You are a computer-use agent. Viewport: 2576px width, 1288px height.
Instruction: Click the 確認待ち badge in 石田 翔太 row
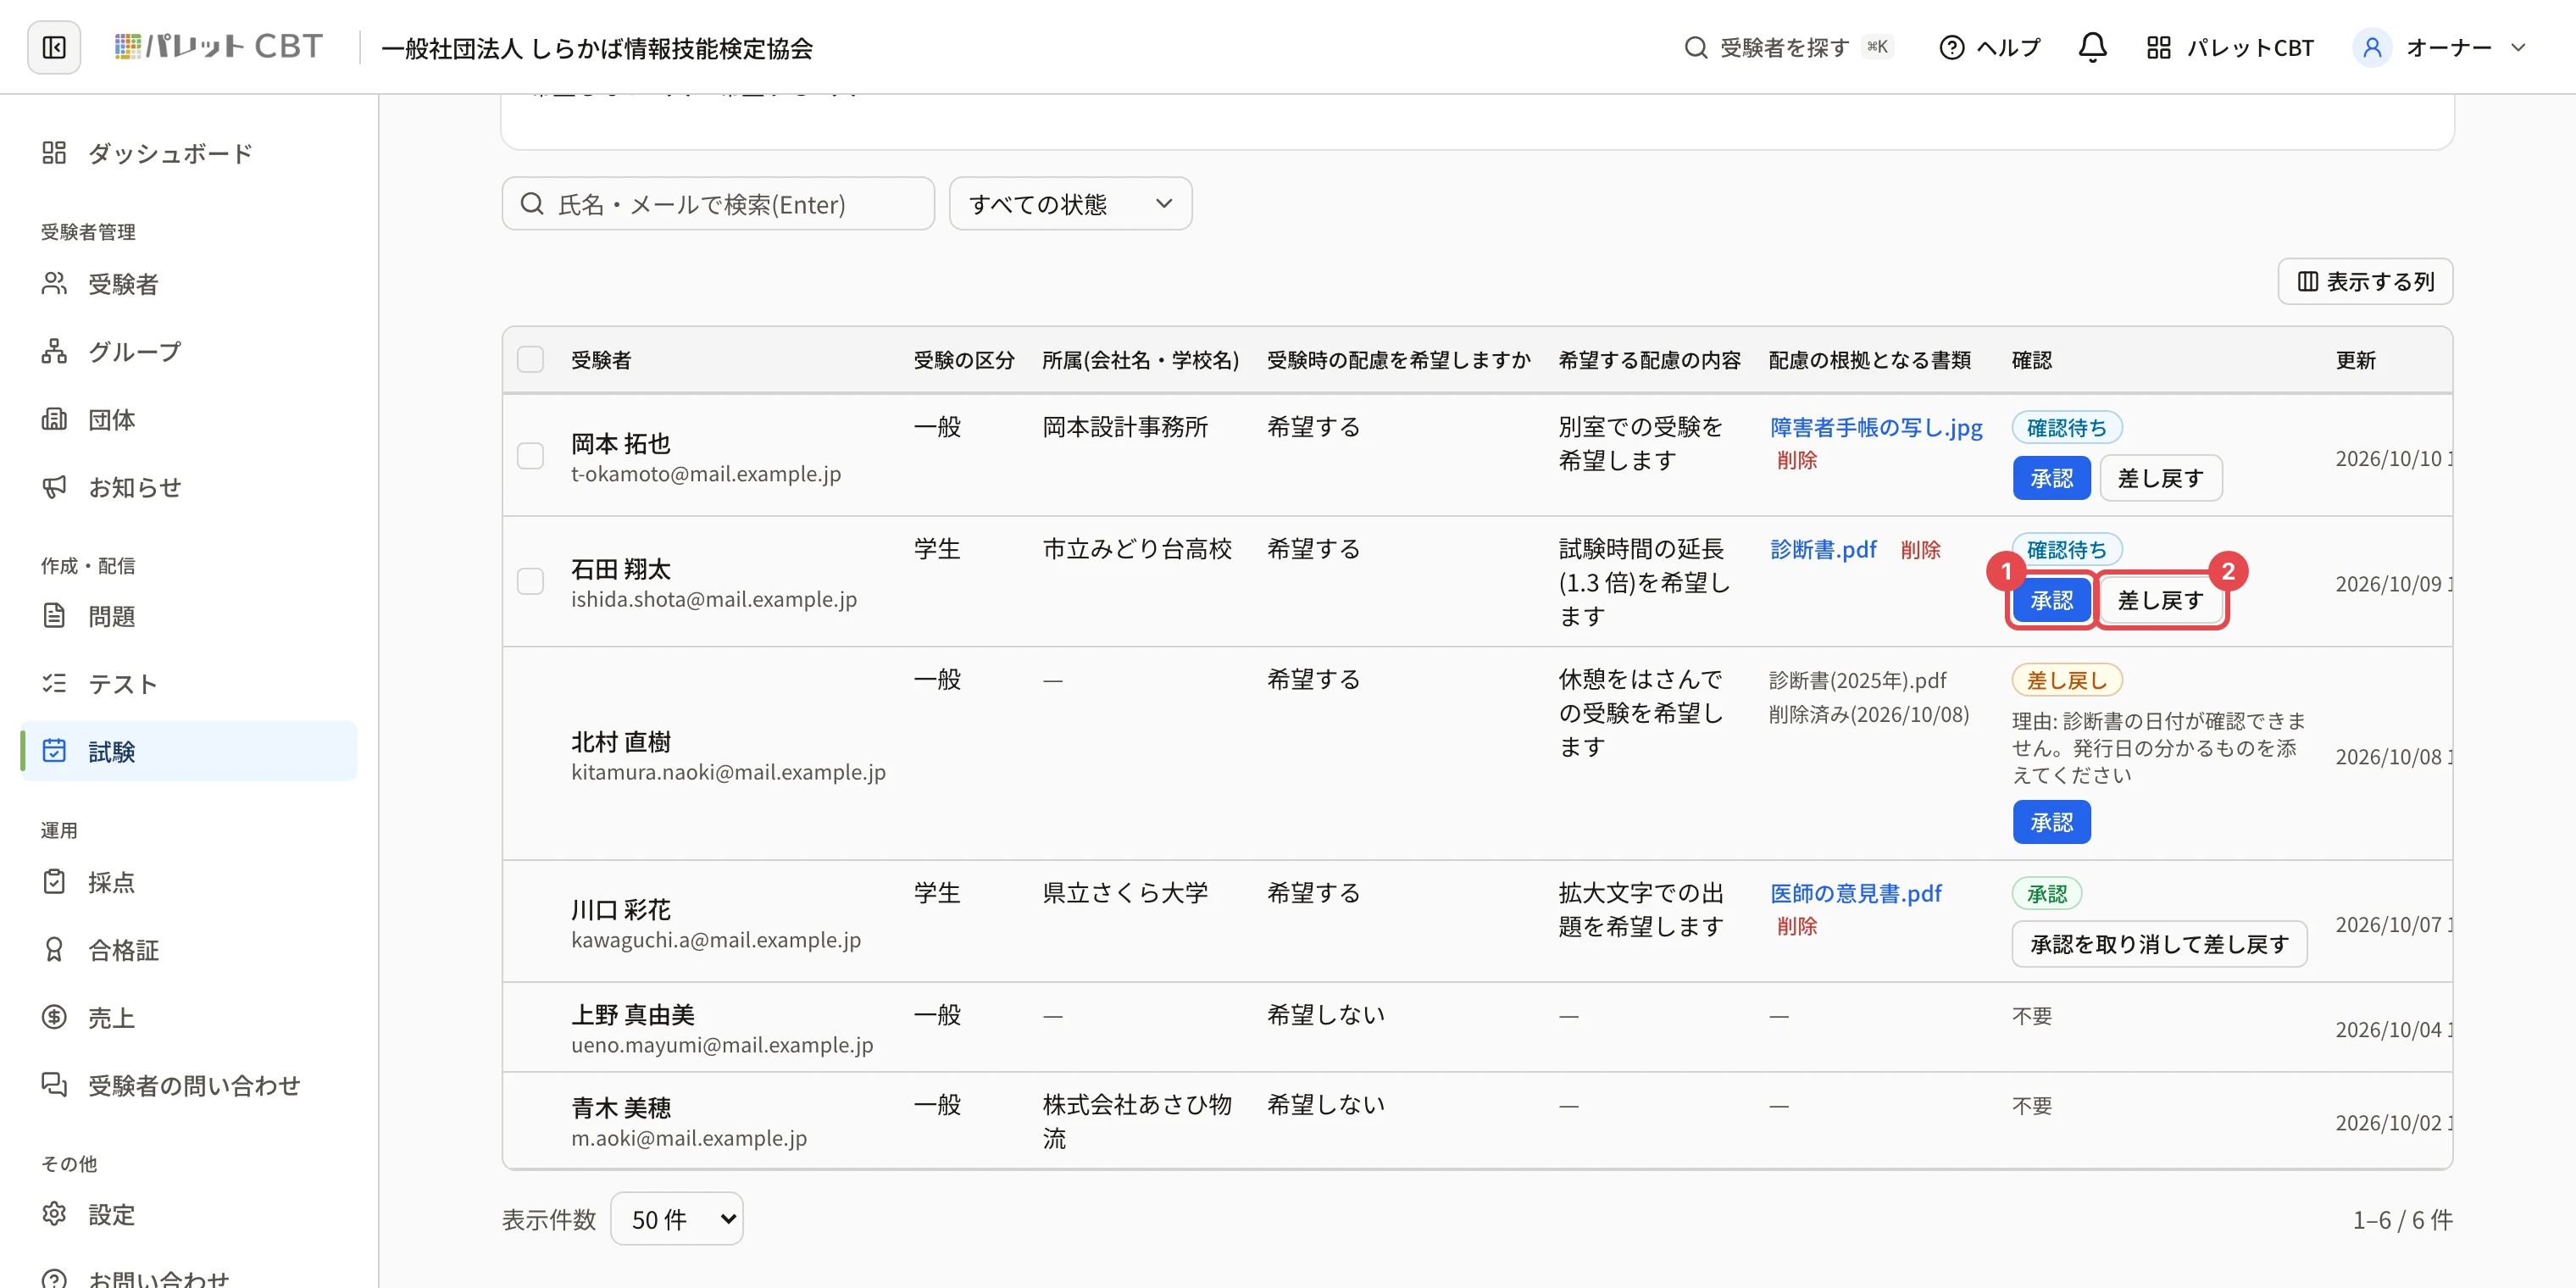[2066, 550]
